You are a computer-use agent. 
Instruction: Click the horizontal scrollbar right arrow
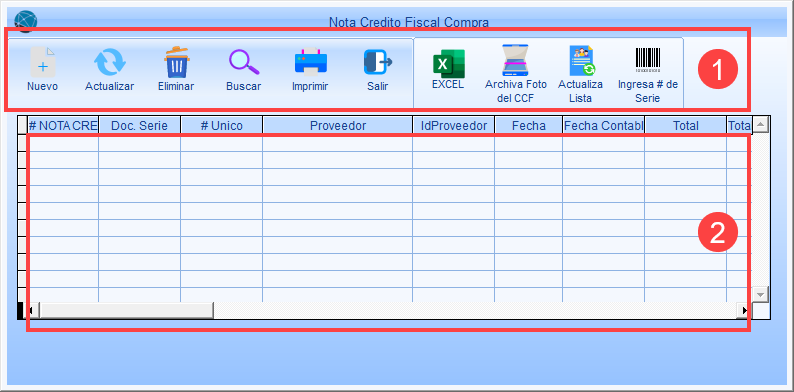[744, 310]
